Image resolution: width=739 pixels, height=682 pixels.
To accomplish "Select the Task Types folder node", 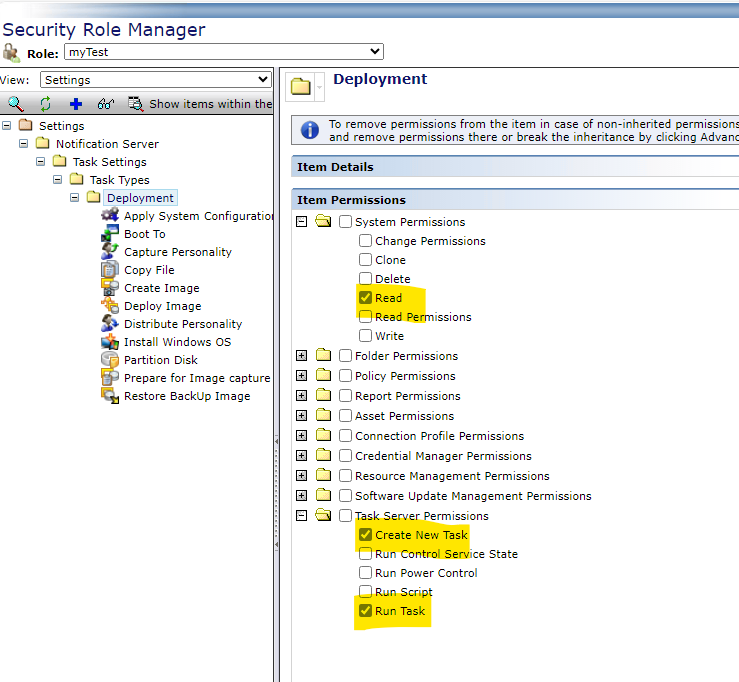I will (119, 180).
